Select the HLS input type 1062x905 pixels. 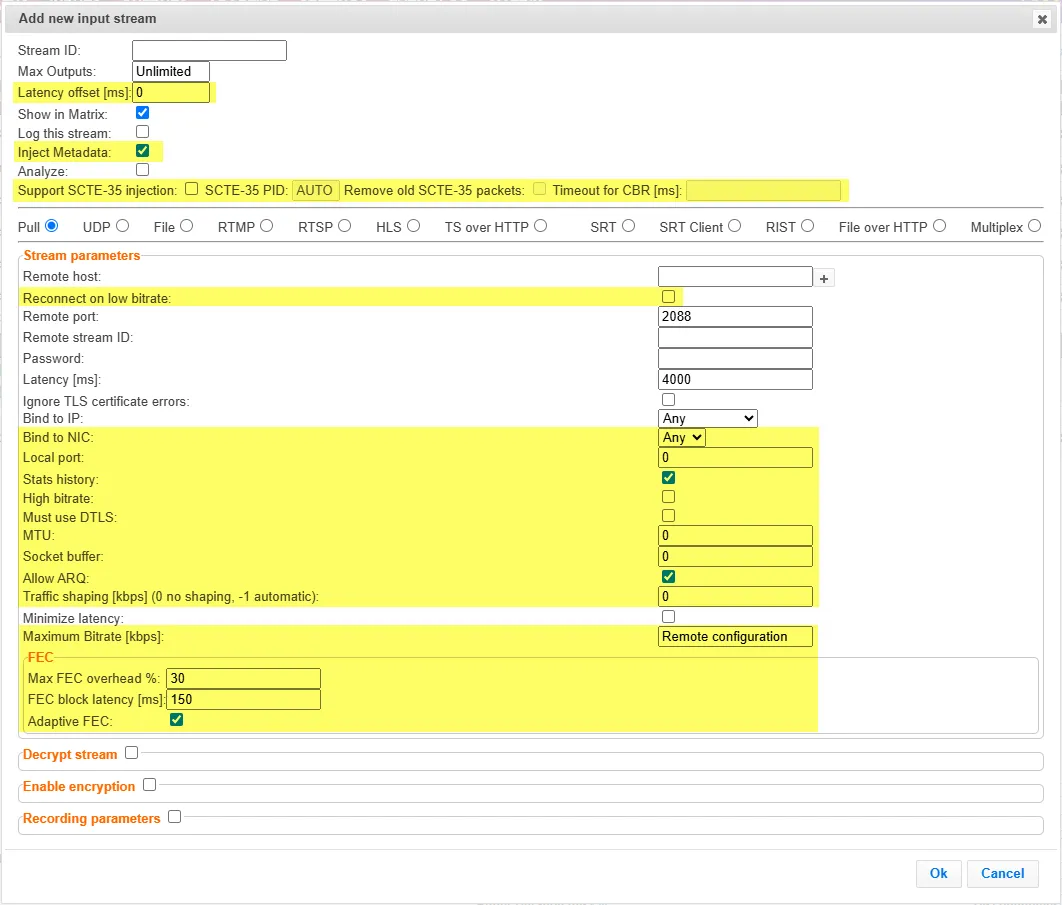pyautogui.click(x=414, y=226)
